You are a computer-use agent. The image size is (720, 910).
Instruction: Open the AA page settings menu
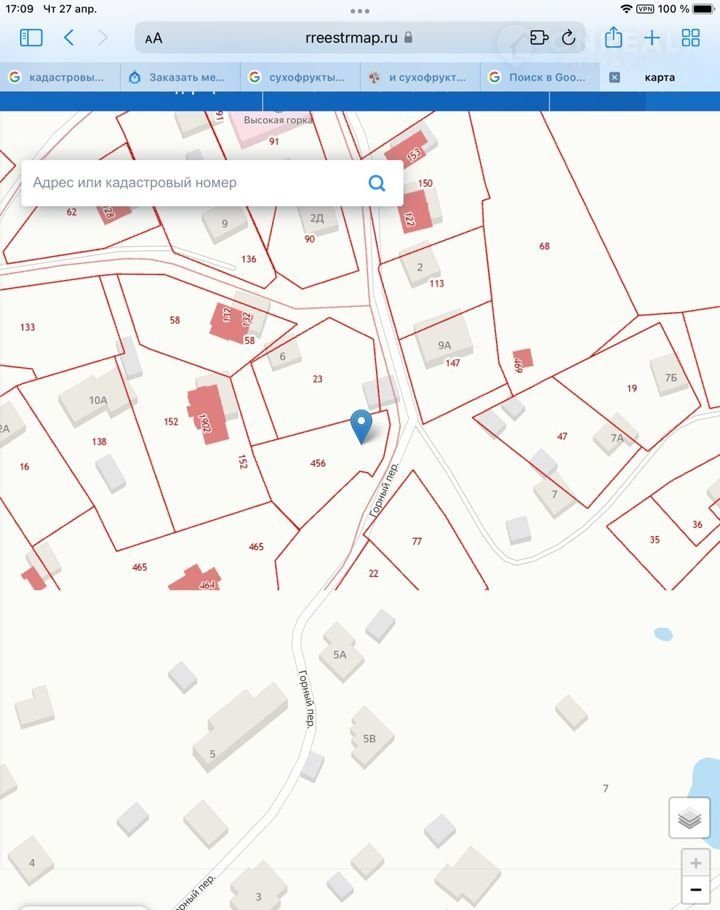(153, 38)
